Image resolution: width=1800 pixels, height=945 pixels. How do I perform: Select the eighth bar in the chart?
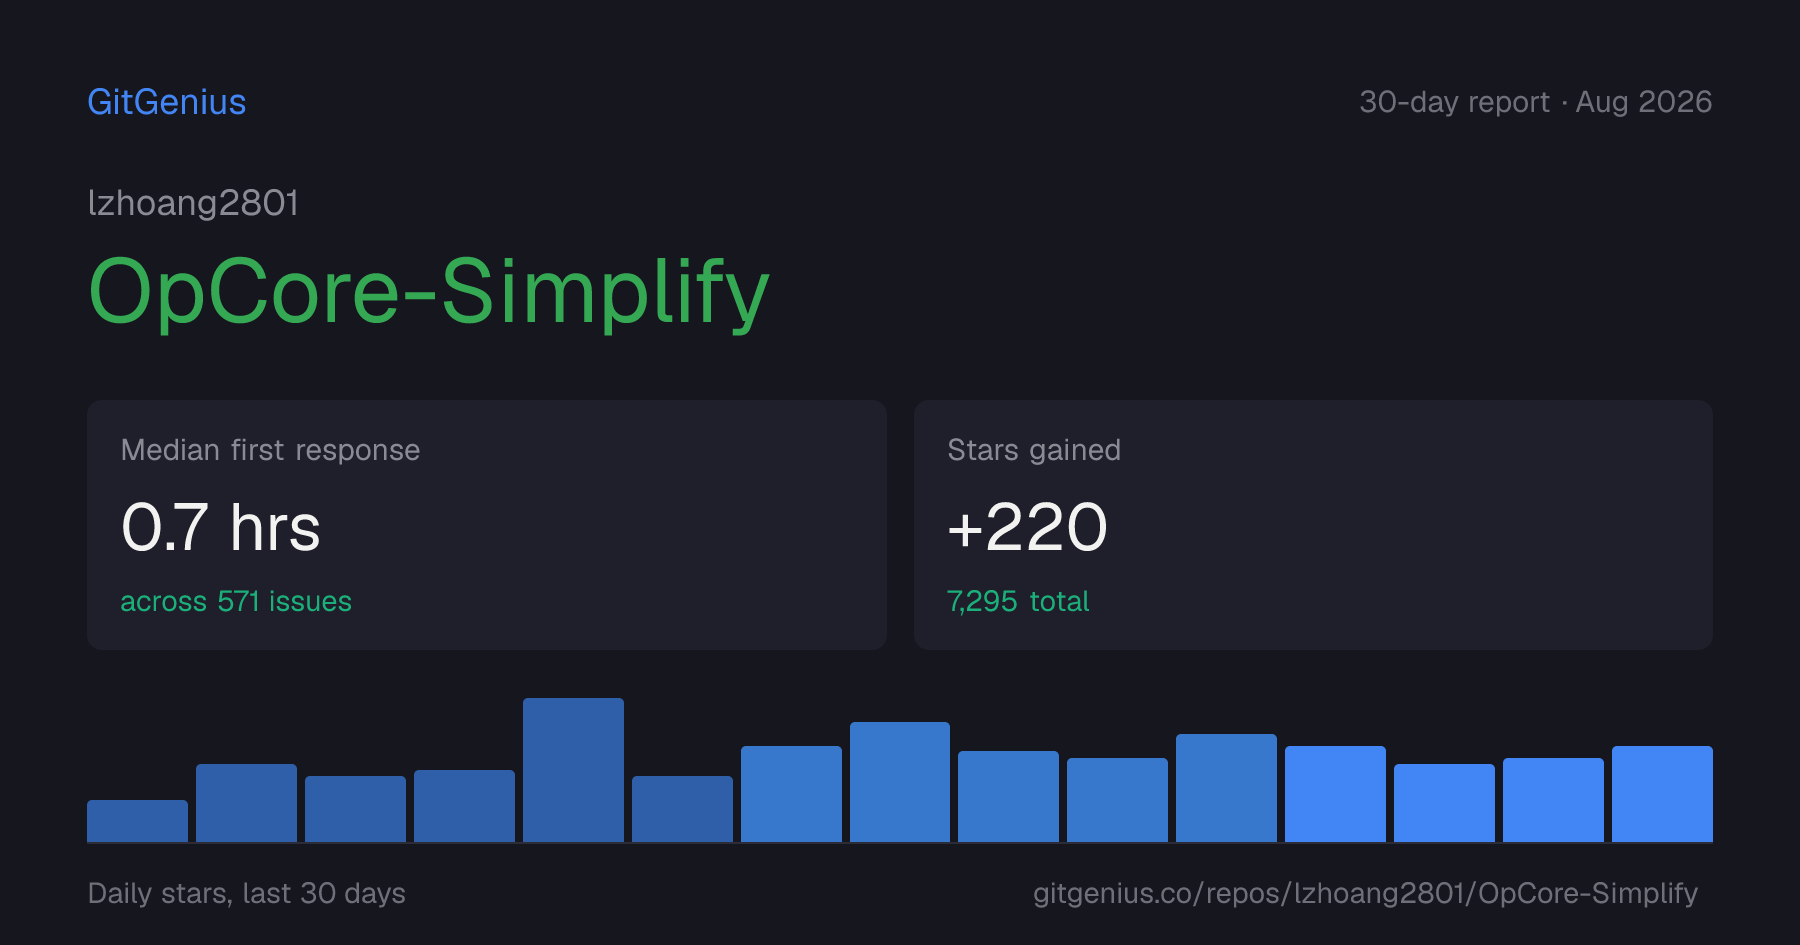[x=900, y=782]
